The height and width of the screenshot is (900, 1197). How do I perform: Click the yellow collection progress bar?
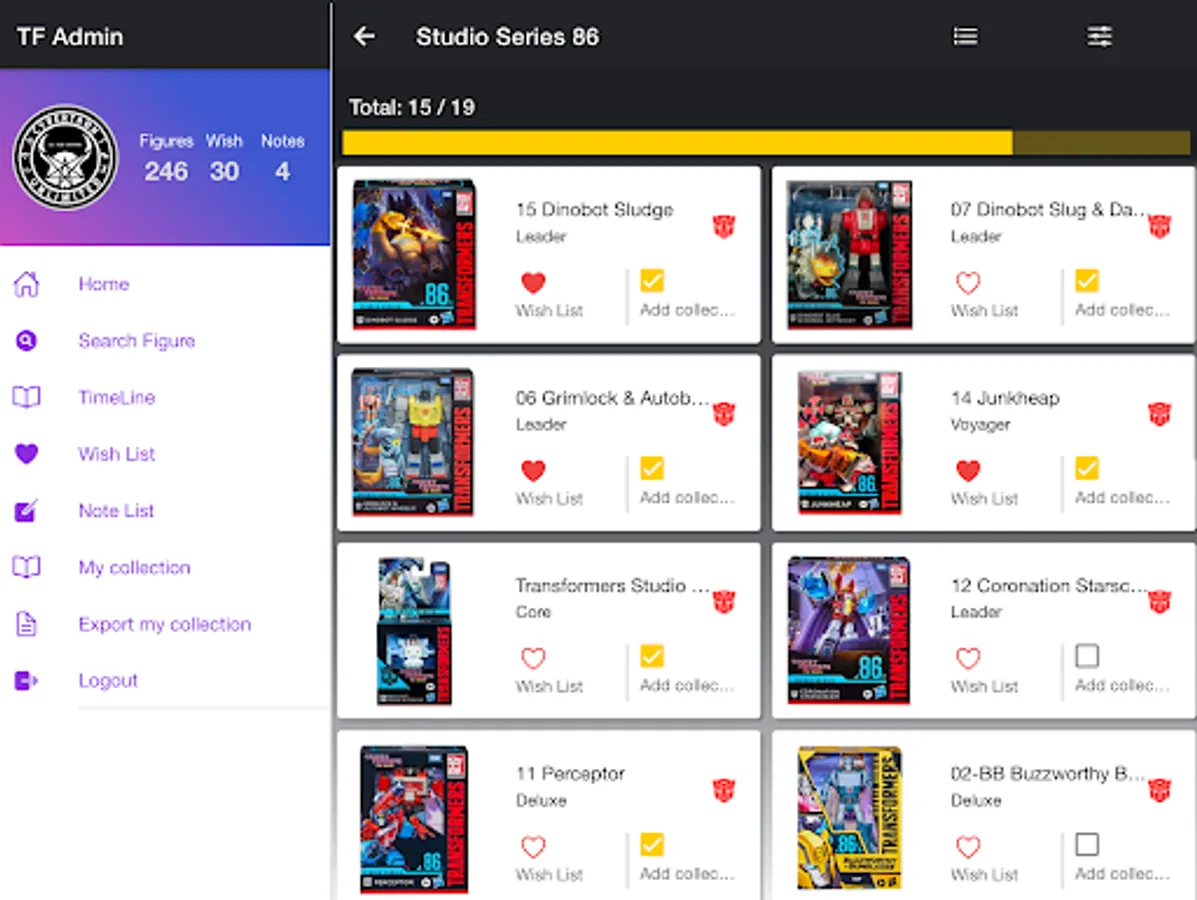(766, 143)
